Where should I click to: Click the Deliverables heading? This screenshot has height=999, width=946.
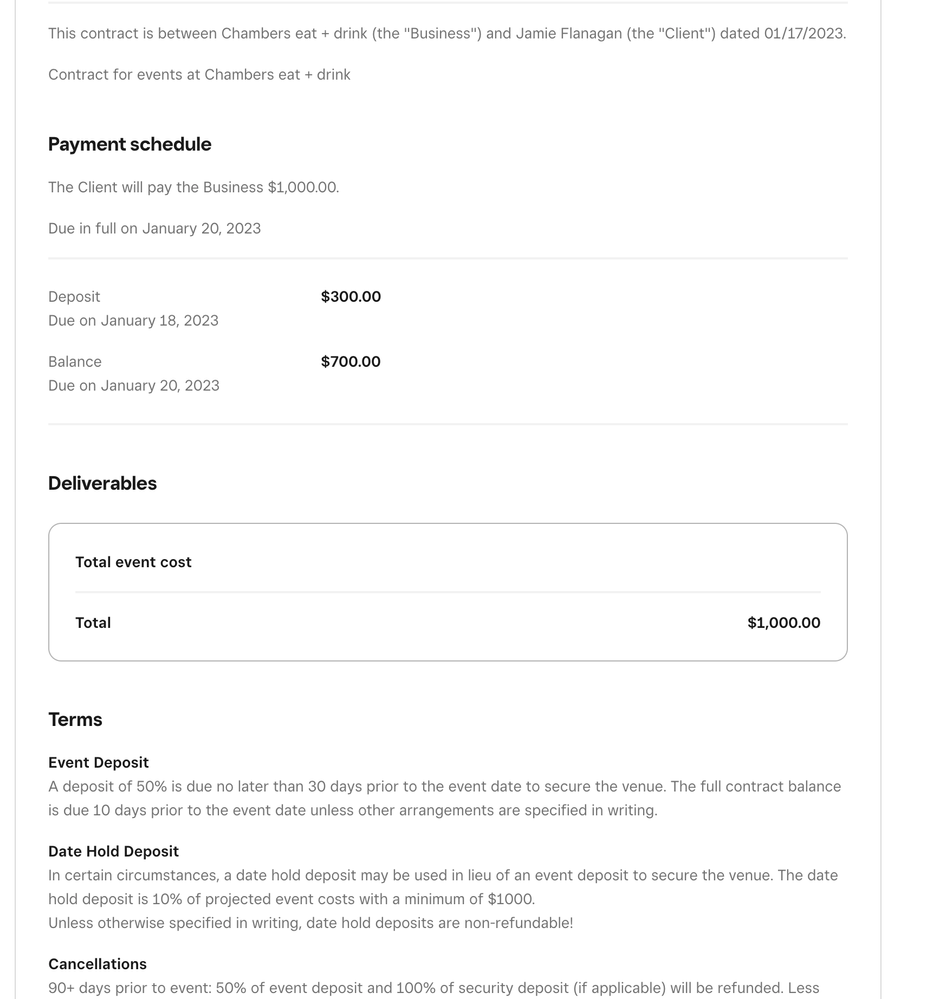point(102,483)
